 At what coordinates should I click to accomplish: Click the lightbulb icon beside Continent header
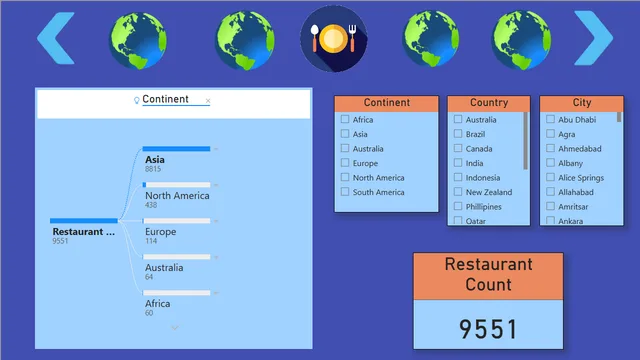click(137, 100)
